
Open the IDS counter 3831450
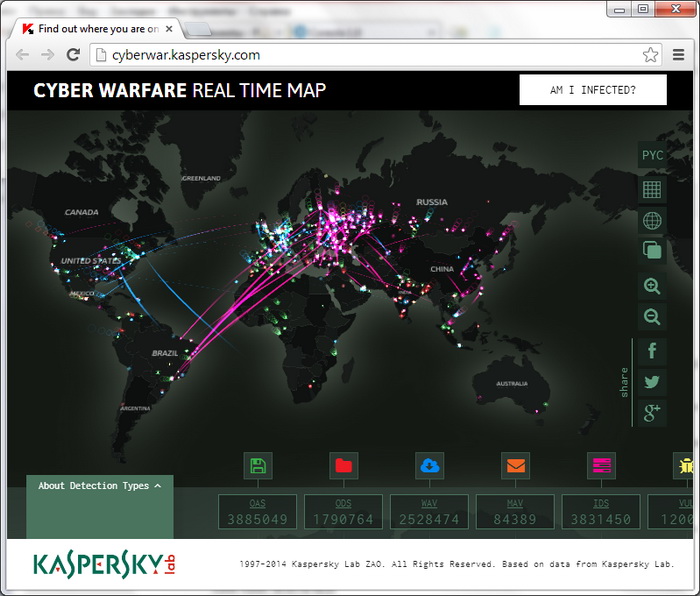(x=601, y=512)
